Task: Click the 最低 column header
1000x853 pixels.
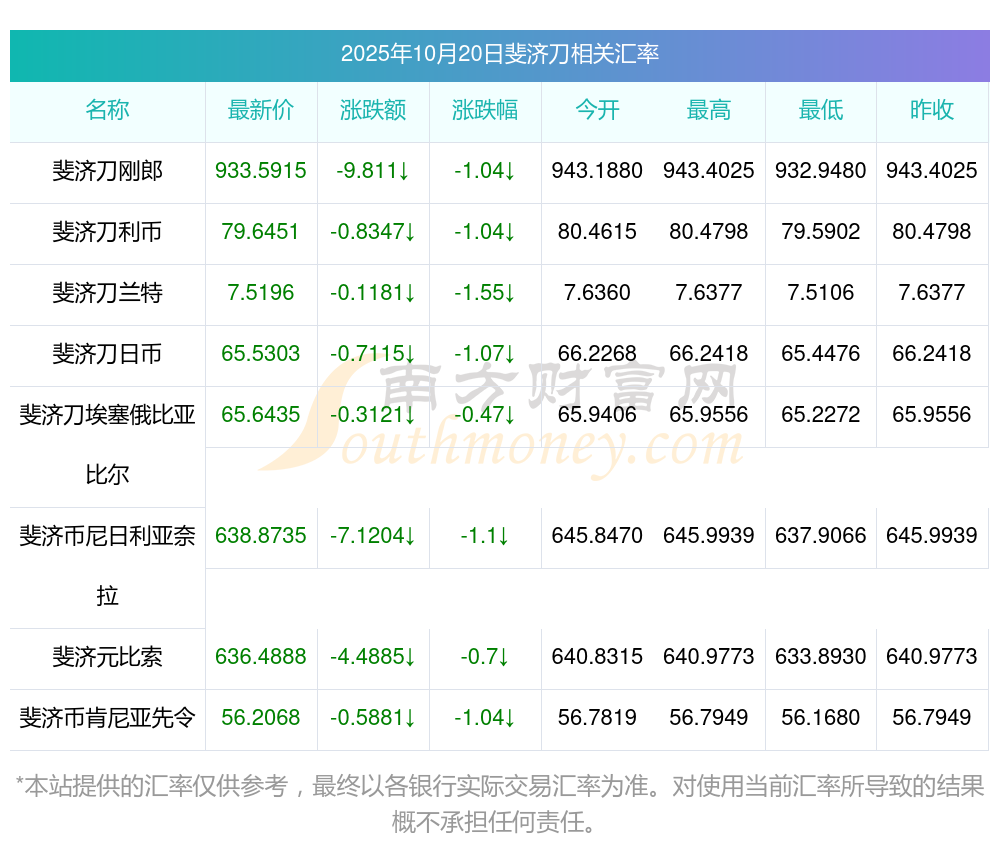Action: (821, 110)
